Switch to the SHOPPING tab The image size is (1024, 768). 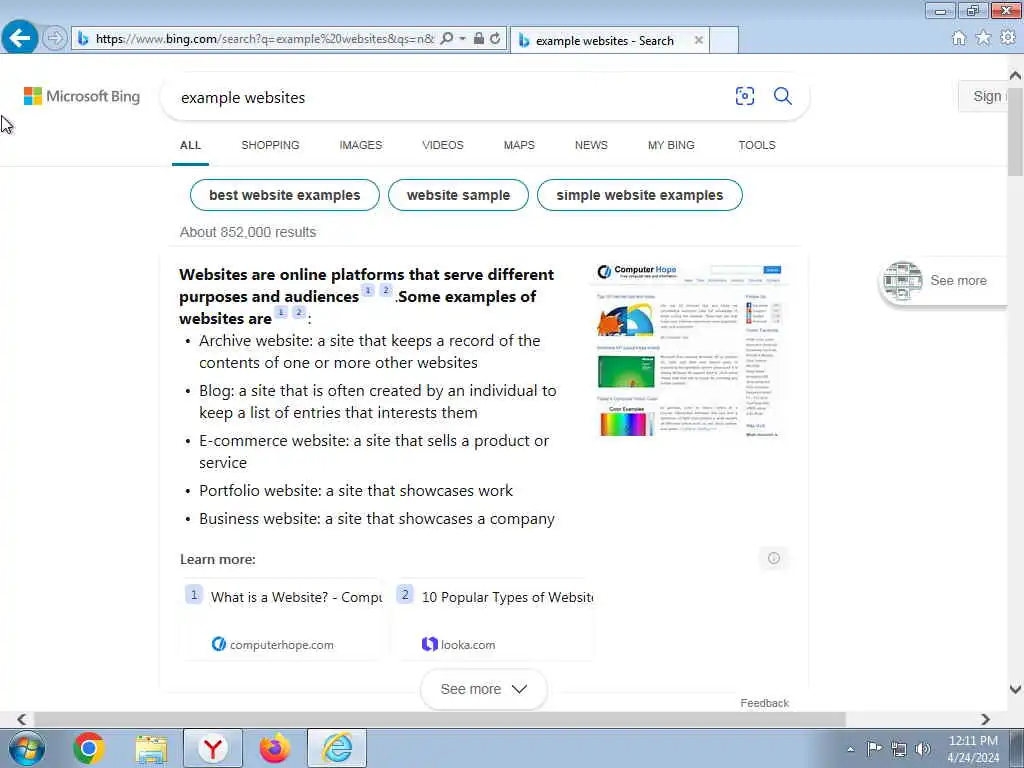pos(270,145)
